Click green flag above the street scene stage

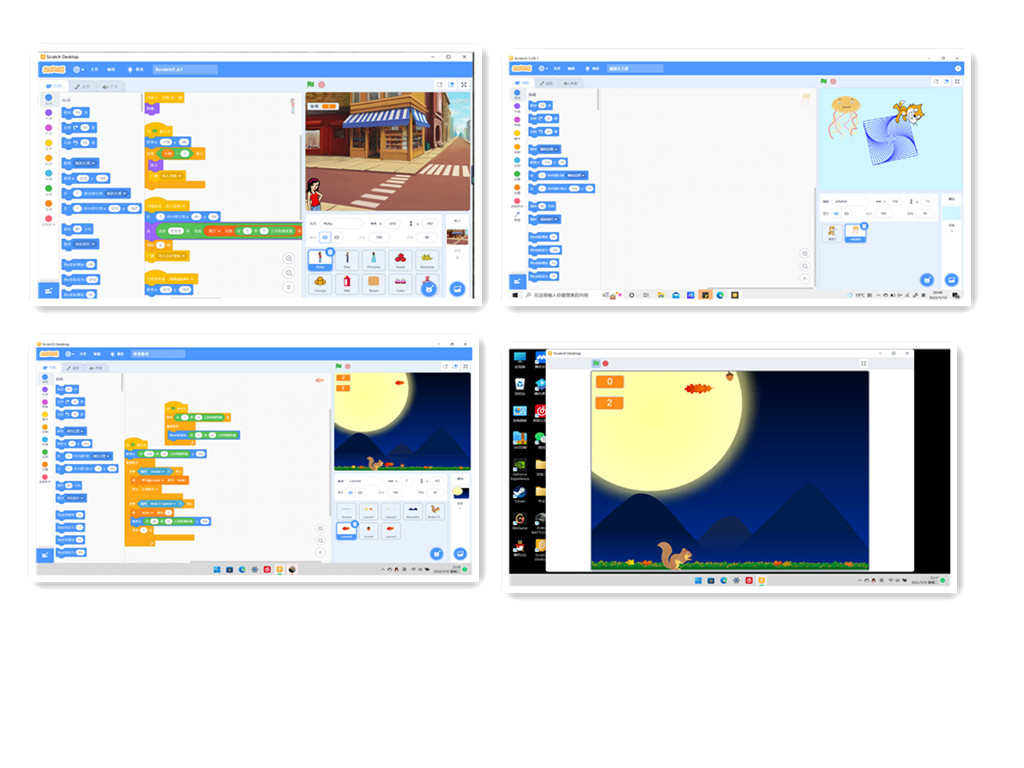point(310,84)
